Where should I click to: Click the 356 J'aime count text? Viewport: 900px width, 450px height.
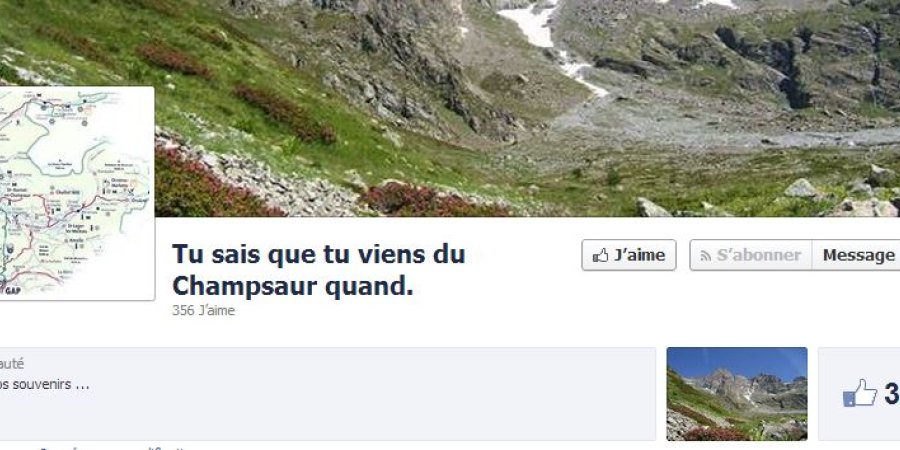coord(203,311)
